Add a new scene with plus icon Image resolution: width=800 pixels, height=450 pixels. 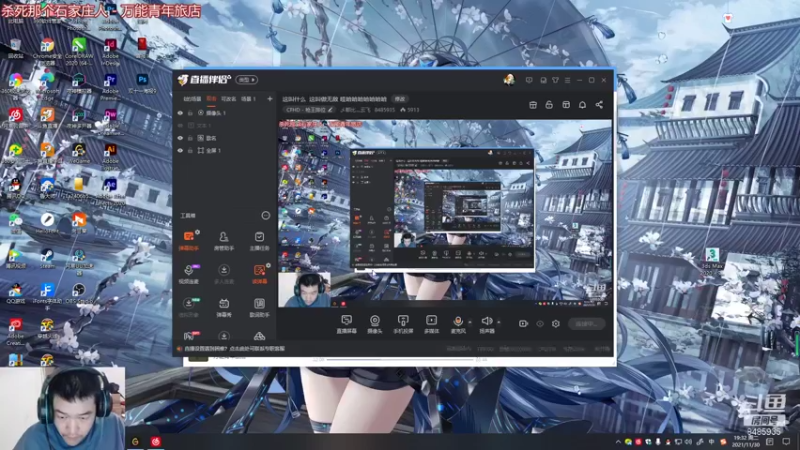(270, 98)
